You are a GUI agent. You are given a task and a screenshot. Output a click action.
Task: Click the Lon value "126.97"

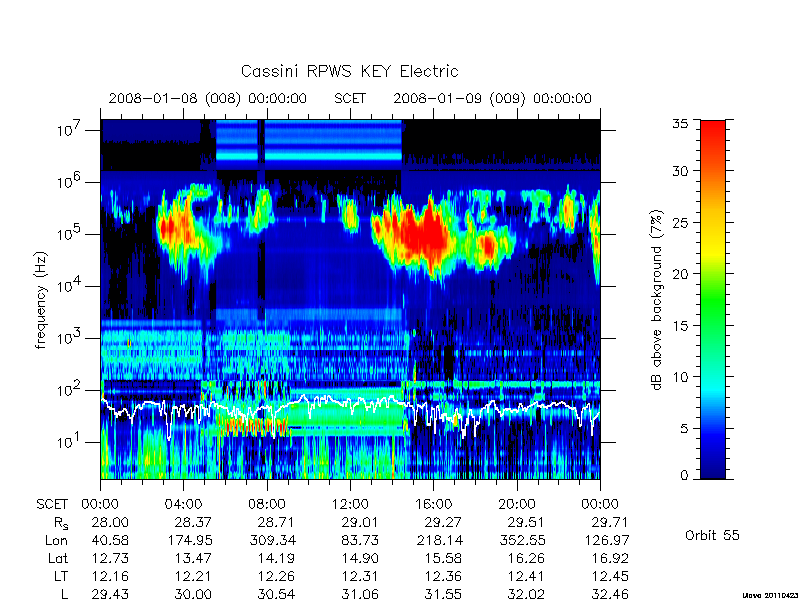click(x=606, y=540)
